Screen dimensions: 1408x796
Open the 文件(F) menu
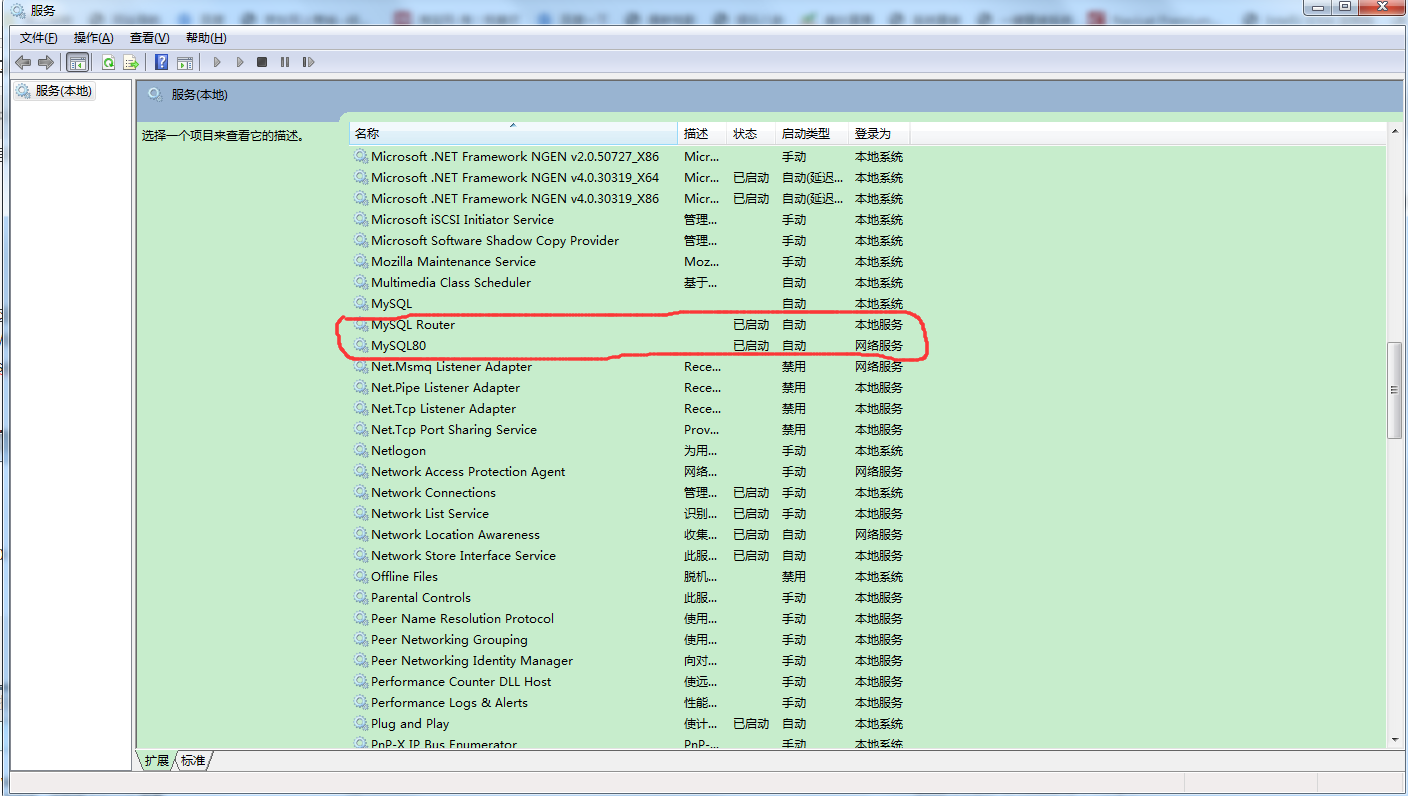39,38
